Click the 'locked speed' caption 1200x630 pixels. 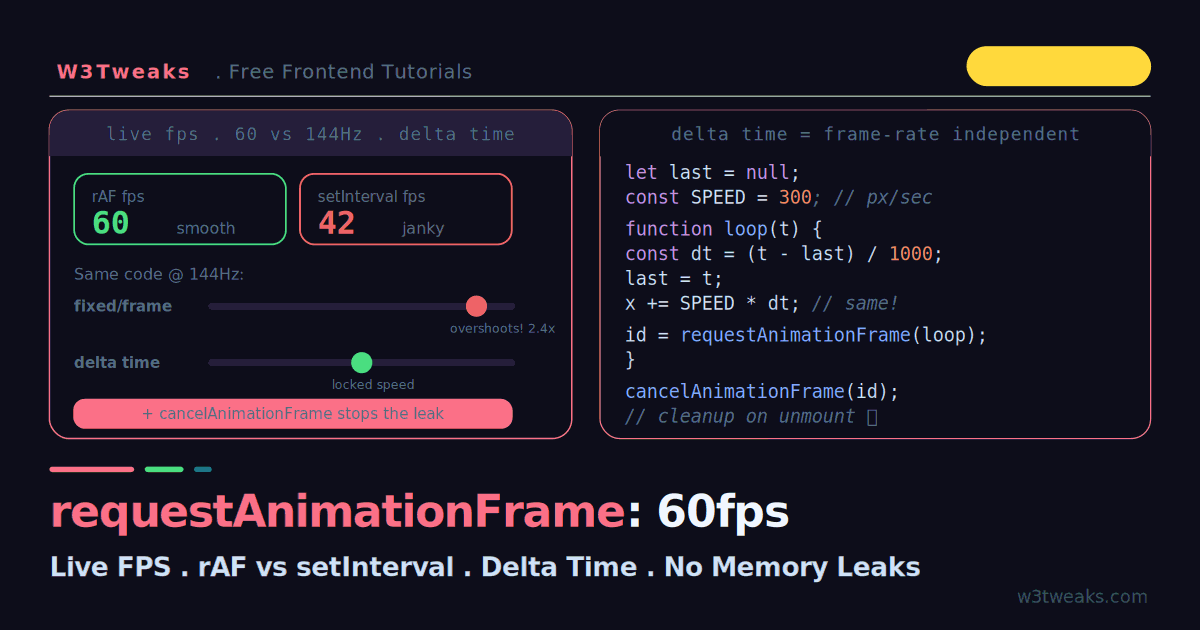373,384
